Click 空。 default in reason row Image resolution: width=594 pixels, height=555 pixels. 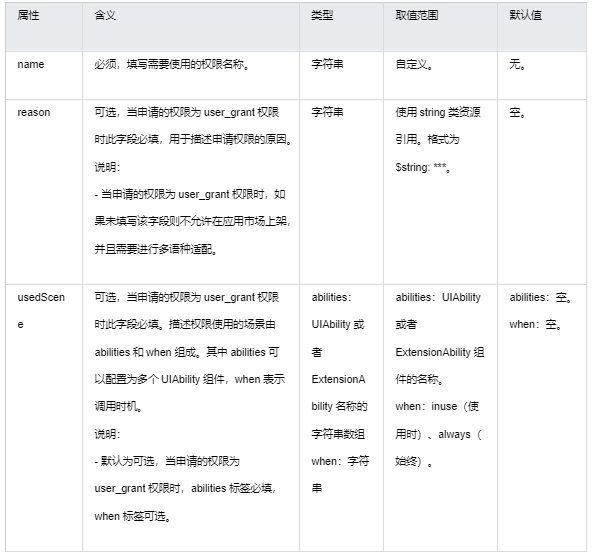517,113
